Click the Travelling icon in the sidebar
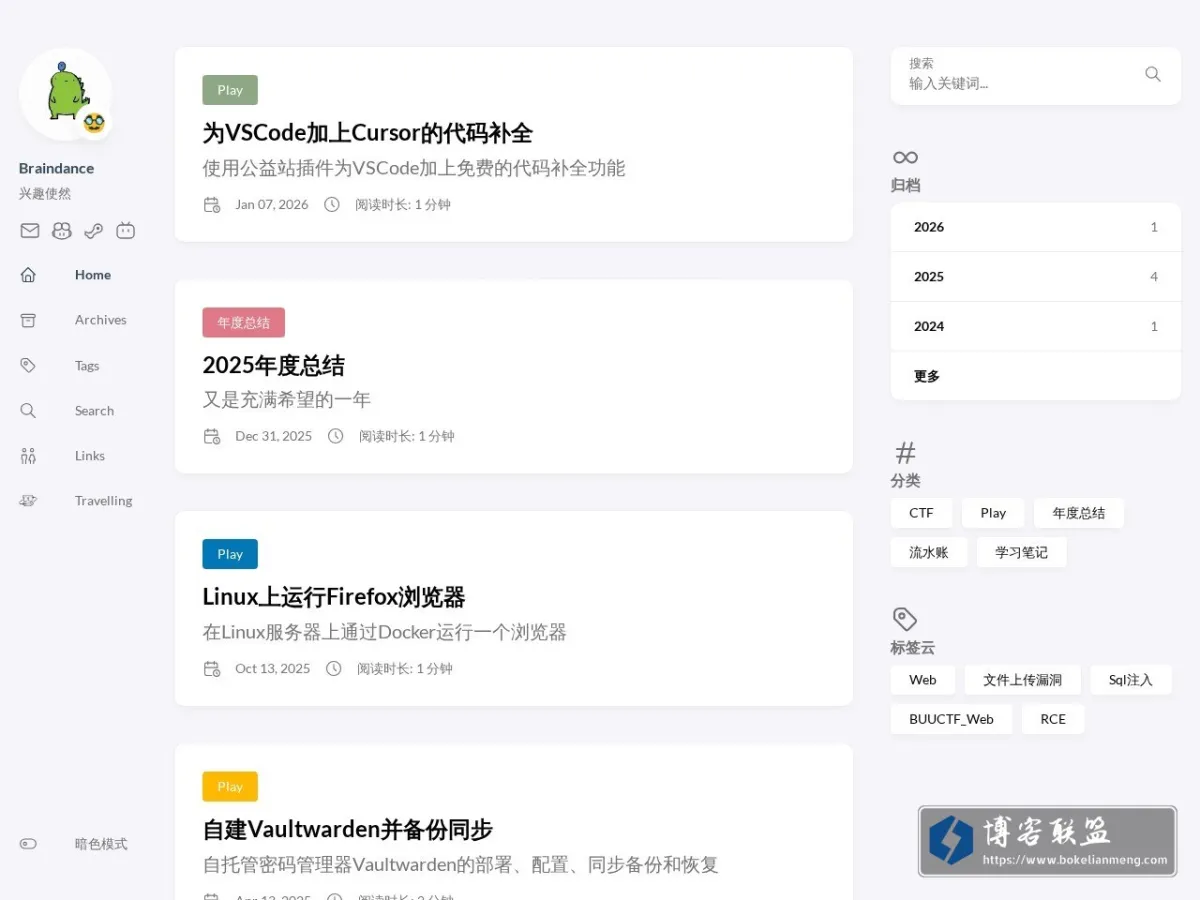This screenshot has height=900, width=1200. [x=28, y=501]
